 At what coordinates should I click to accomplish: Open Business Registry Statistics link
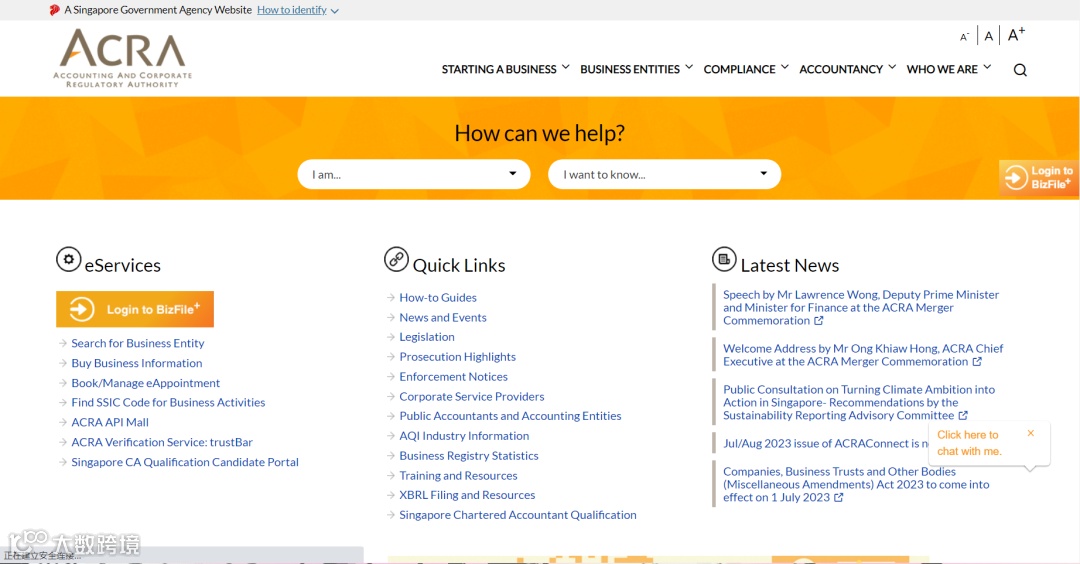[469, 456]
